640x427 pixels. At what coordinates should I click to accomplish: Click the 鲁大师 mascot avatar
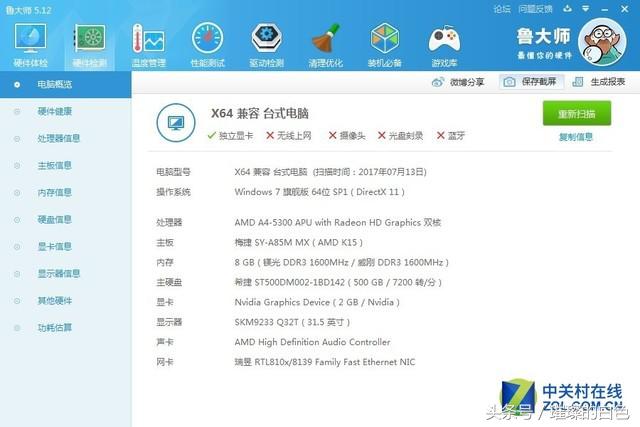click(x=602, y=42)
